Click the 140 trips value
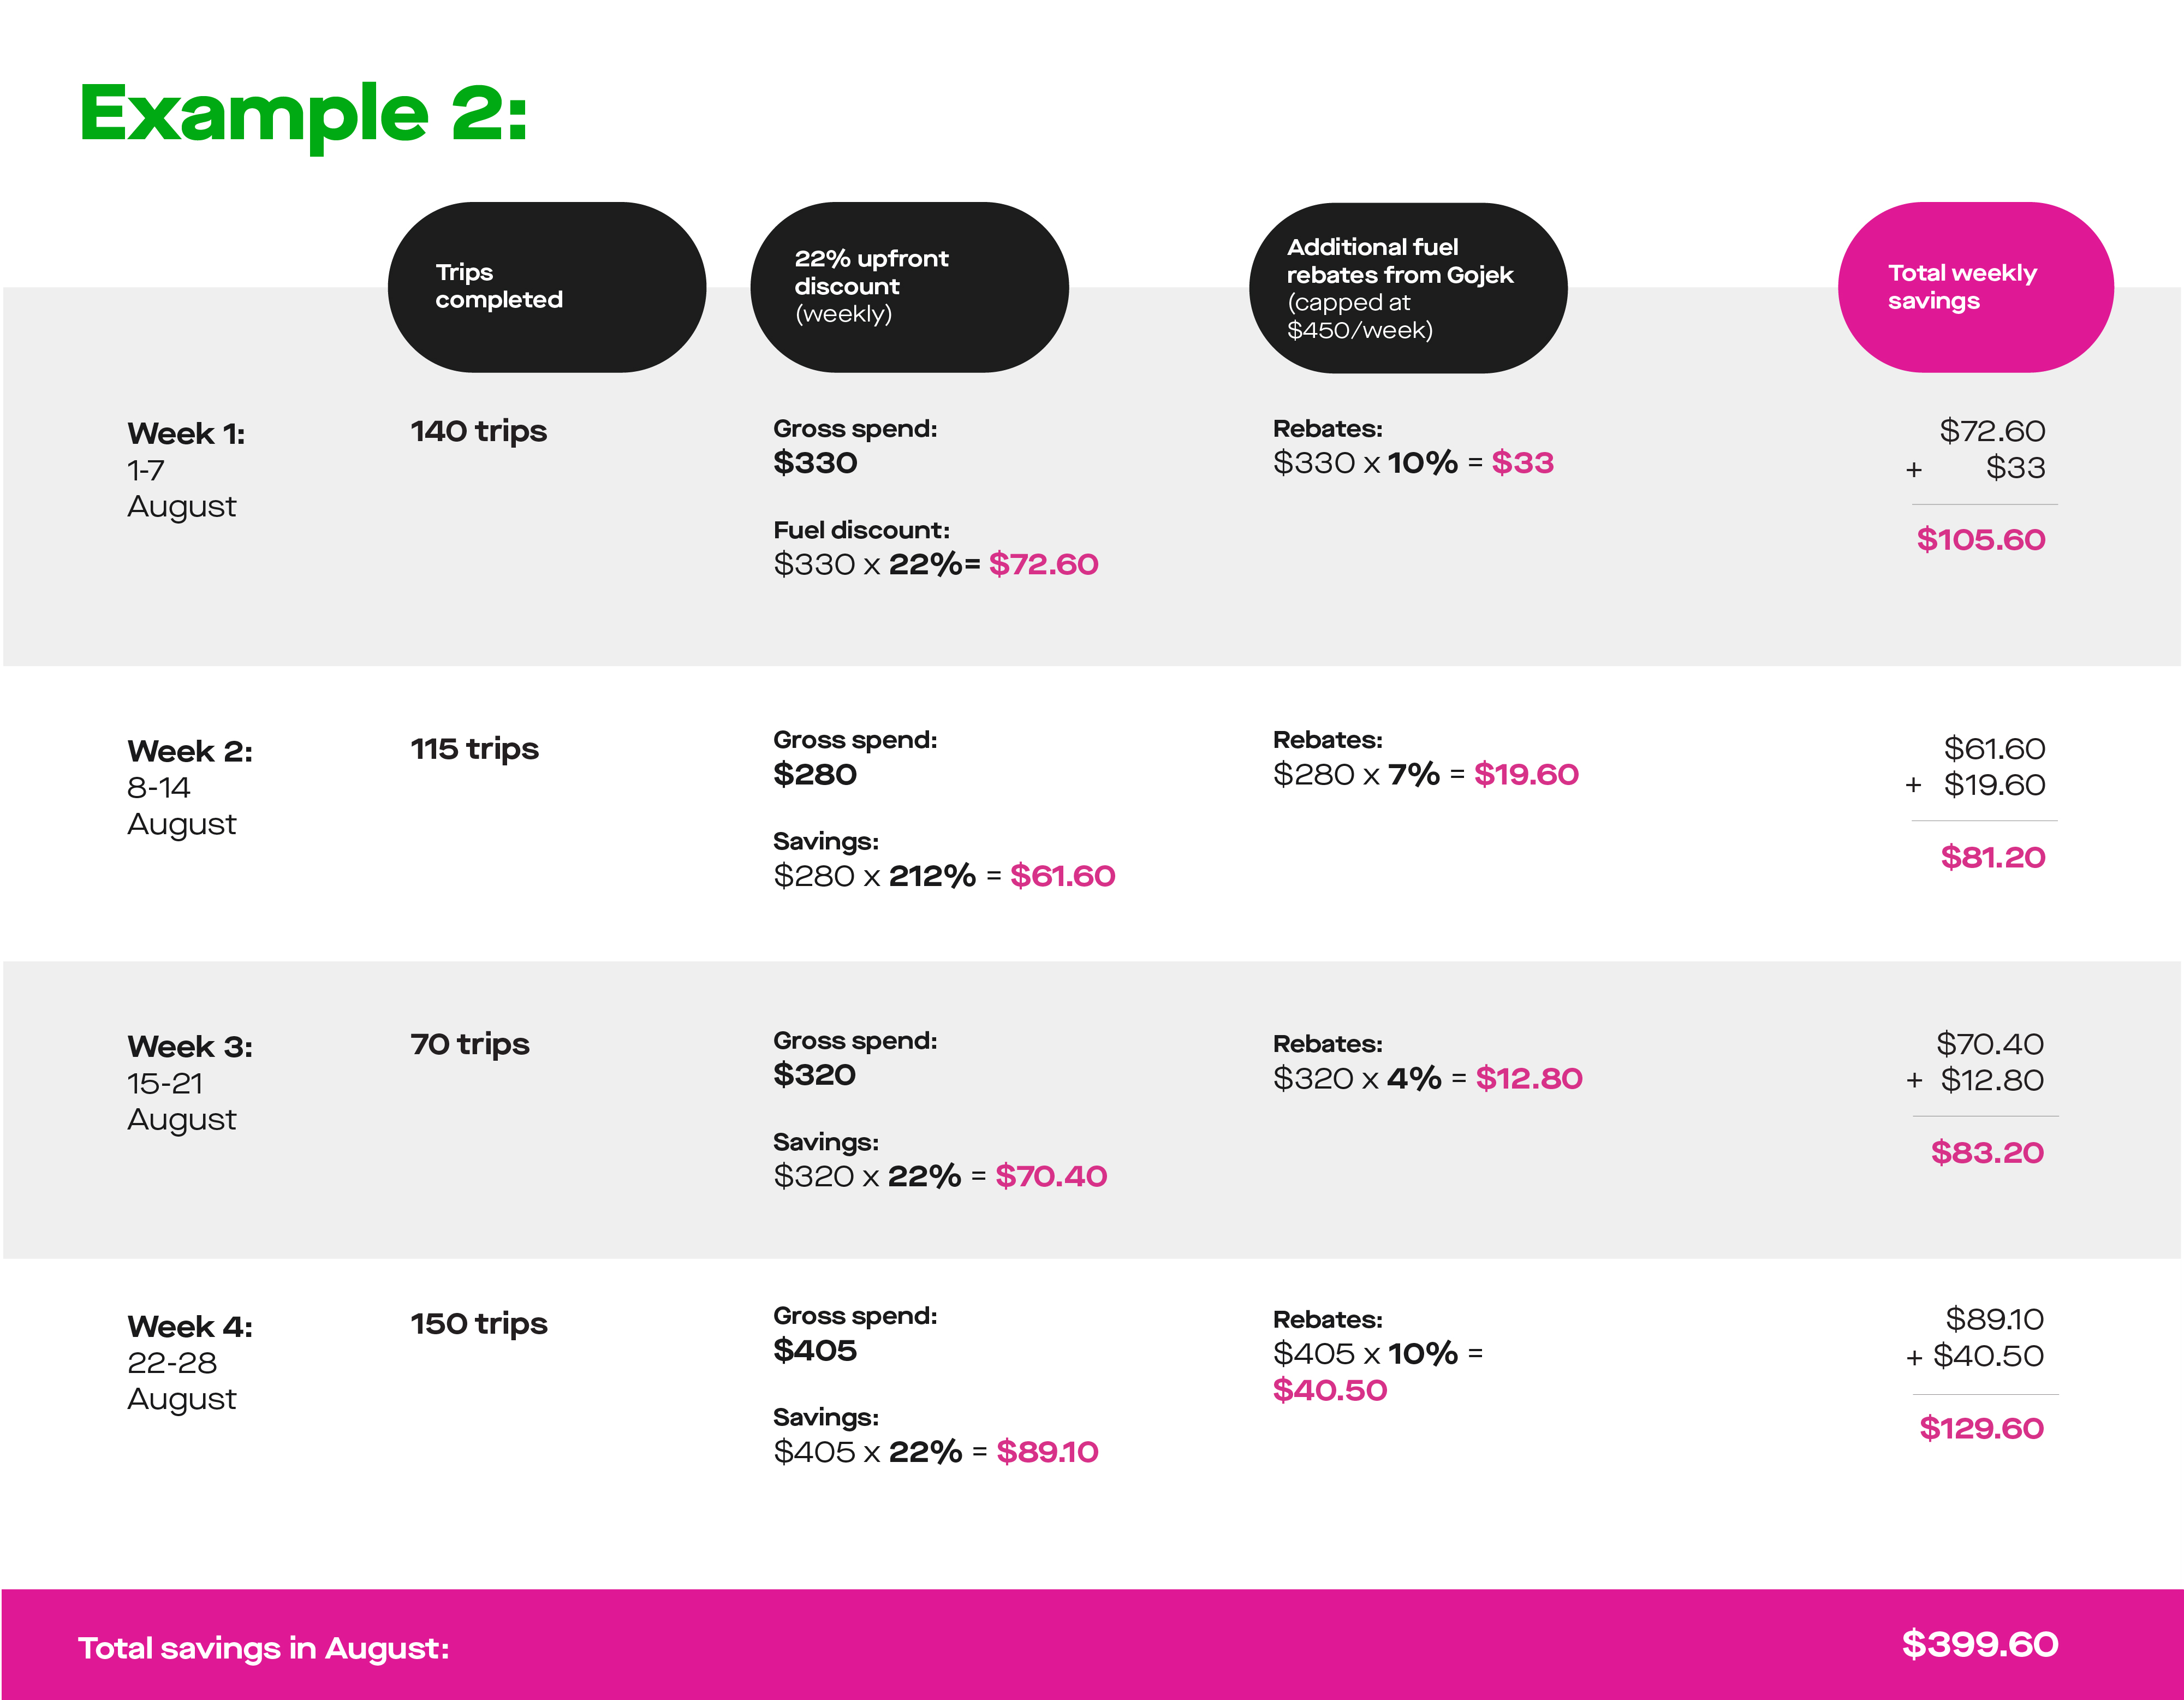Screen dimensions: 2184x1700 [479, 431]
